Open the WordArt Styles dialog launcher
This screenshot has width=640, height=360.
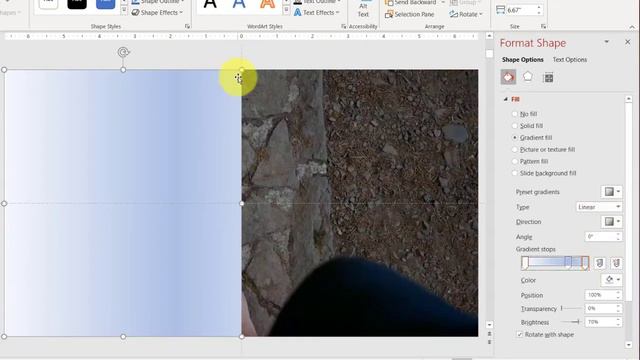click(343, 27)
